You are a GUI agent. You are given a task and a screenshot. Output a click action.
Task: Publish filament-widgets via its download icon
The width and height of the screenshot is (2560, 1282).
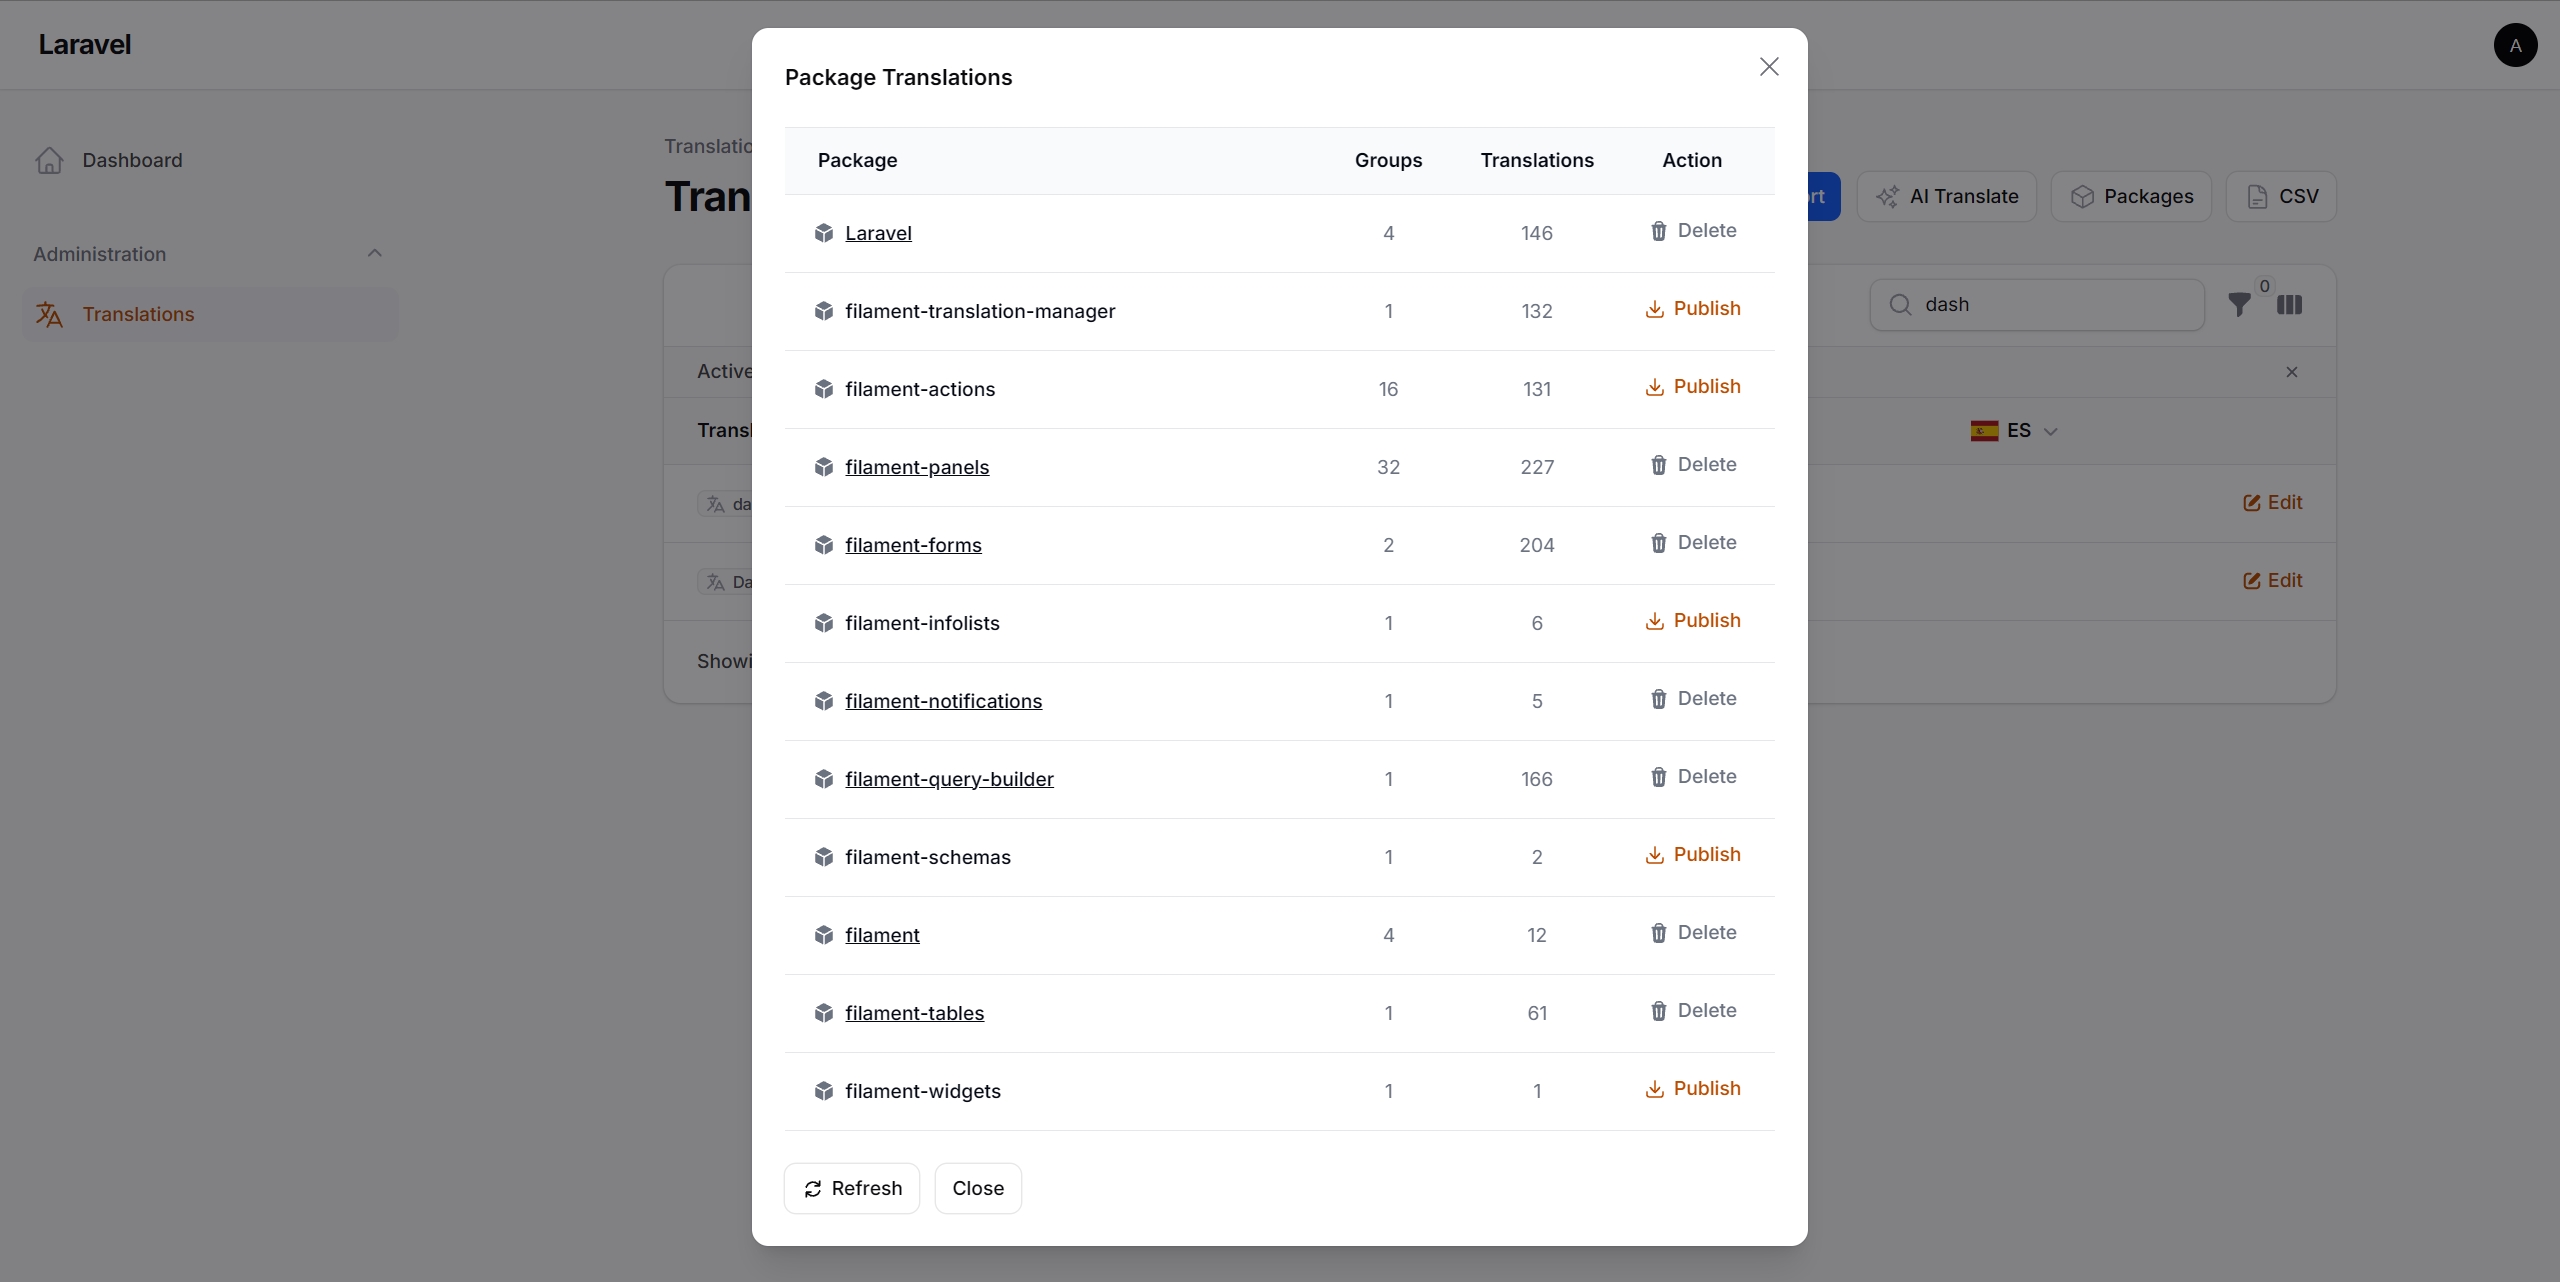pos(1655,1089)
